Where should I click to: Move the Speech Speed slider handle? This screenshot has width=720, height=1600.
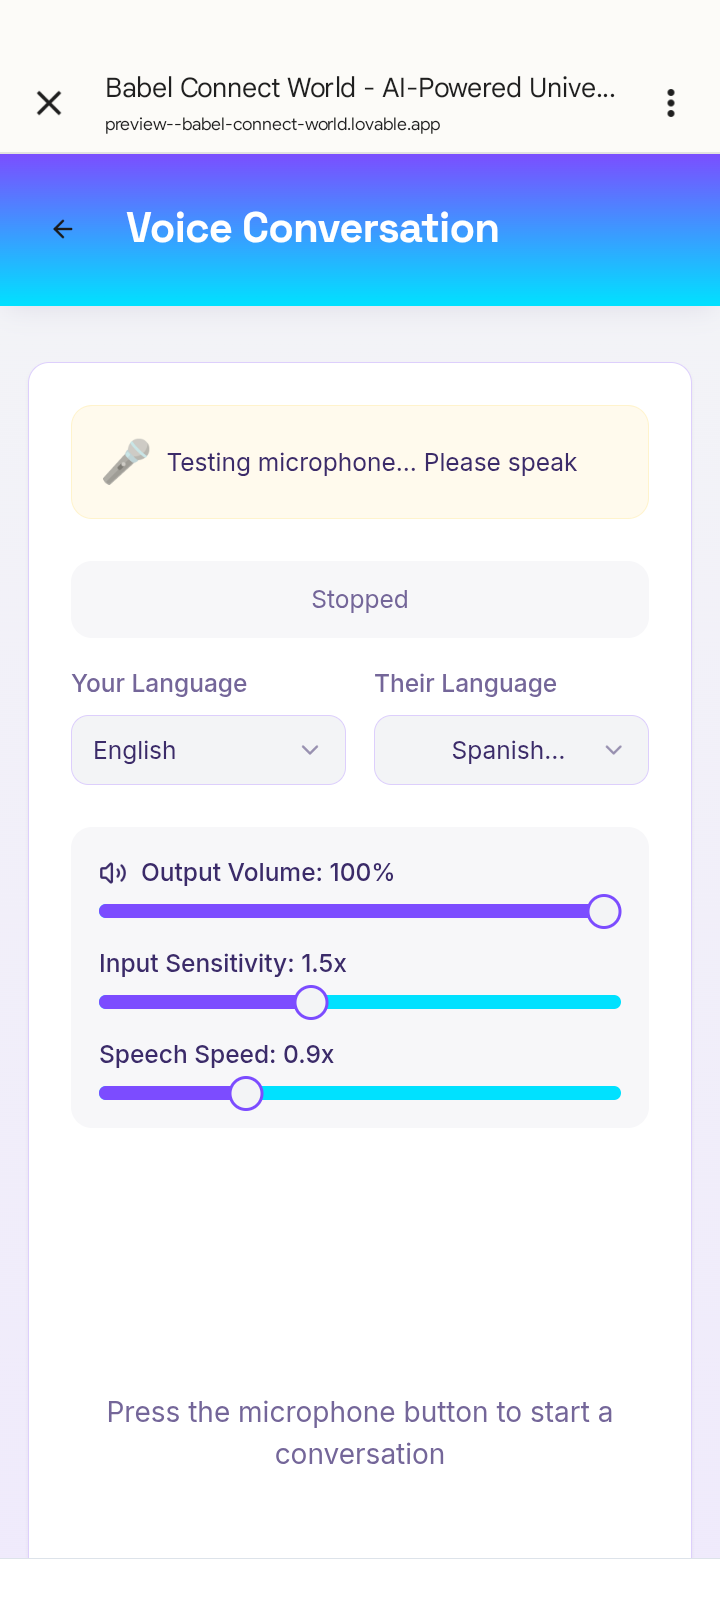point(246,1093)
